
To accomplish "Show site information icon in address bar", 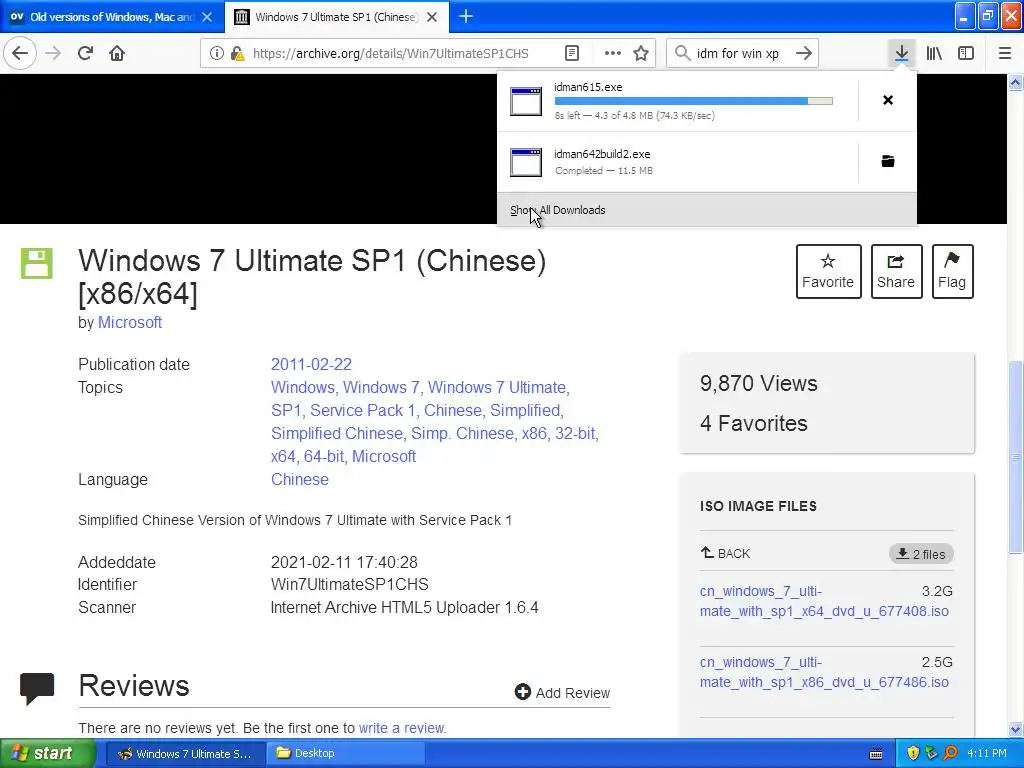I will pos(216,53).
